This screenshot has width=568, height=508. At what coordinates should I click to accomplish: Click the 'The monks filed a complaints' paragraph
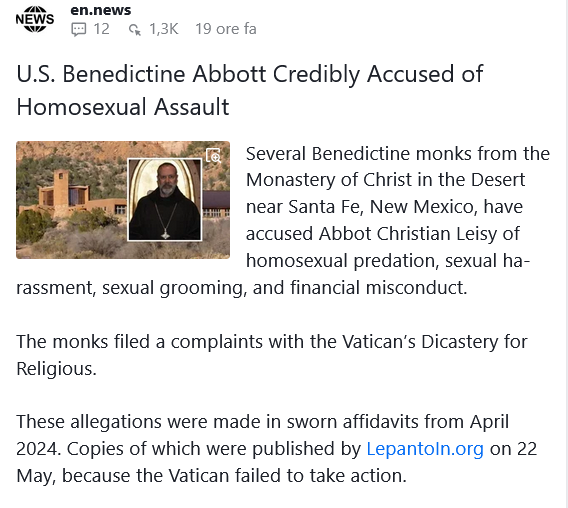272,355
